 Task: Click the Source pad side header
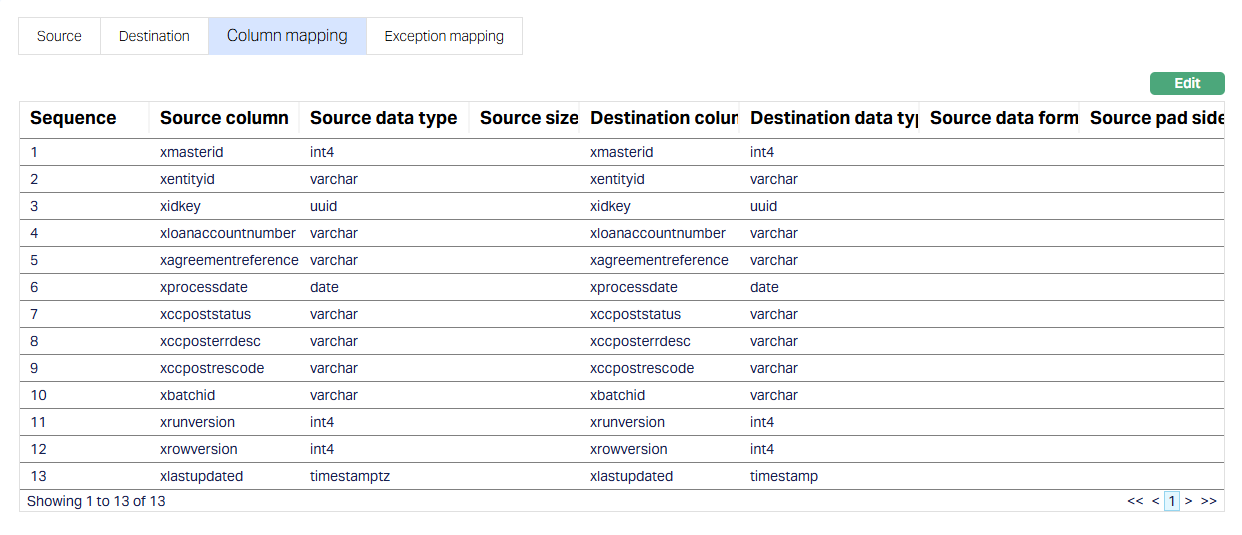point(1155,118)
